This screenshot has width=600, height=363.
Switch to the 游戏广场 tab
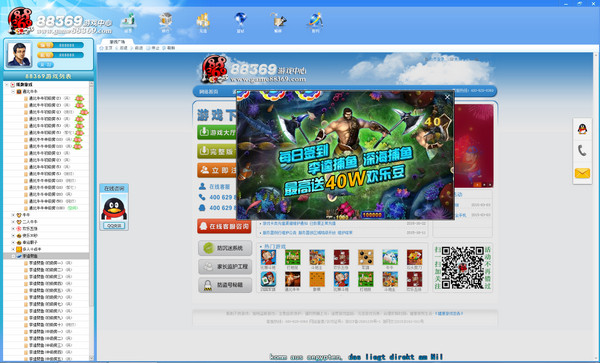point(117,41)
